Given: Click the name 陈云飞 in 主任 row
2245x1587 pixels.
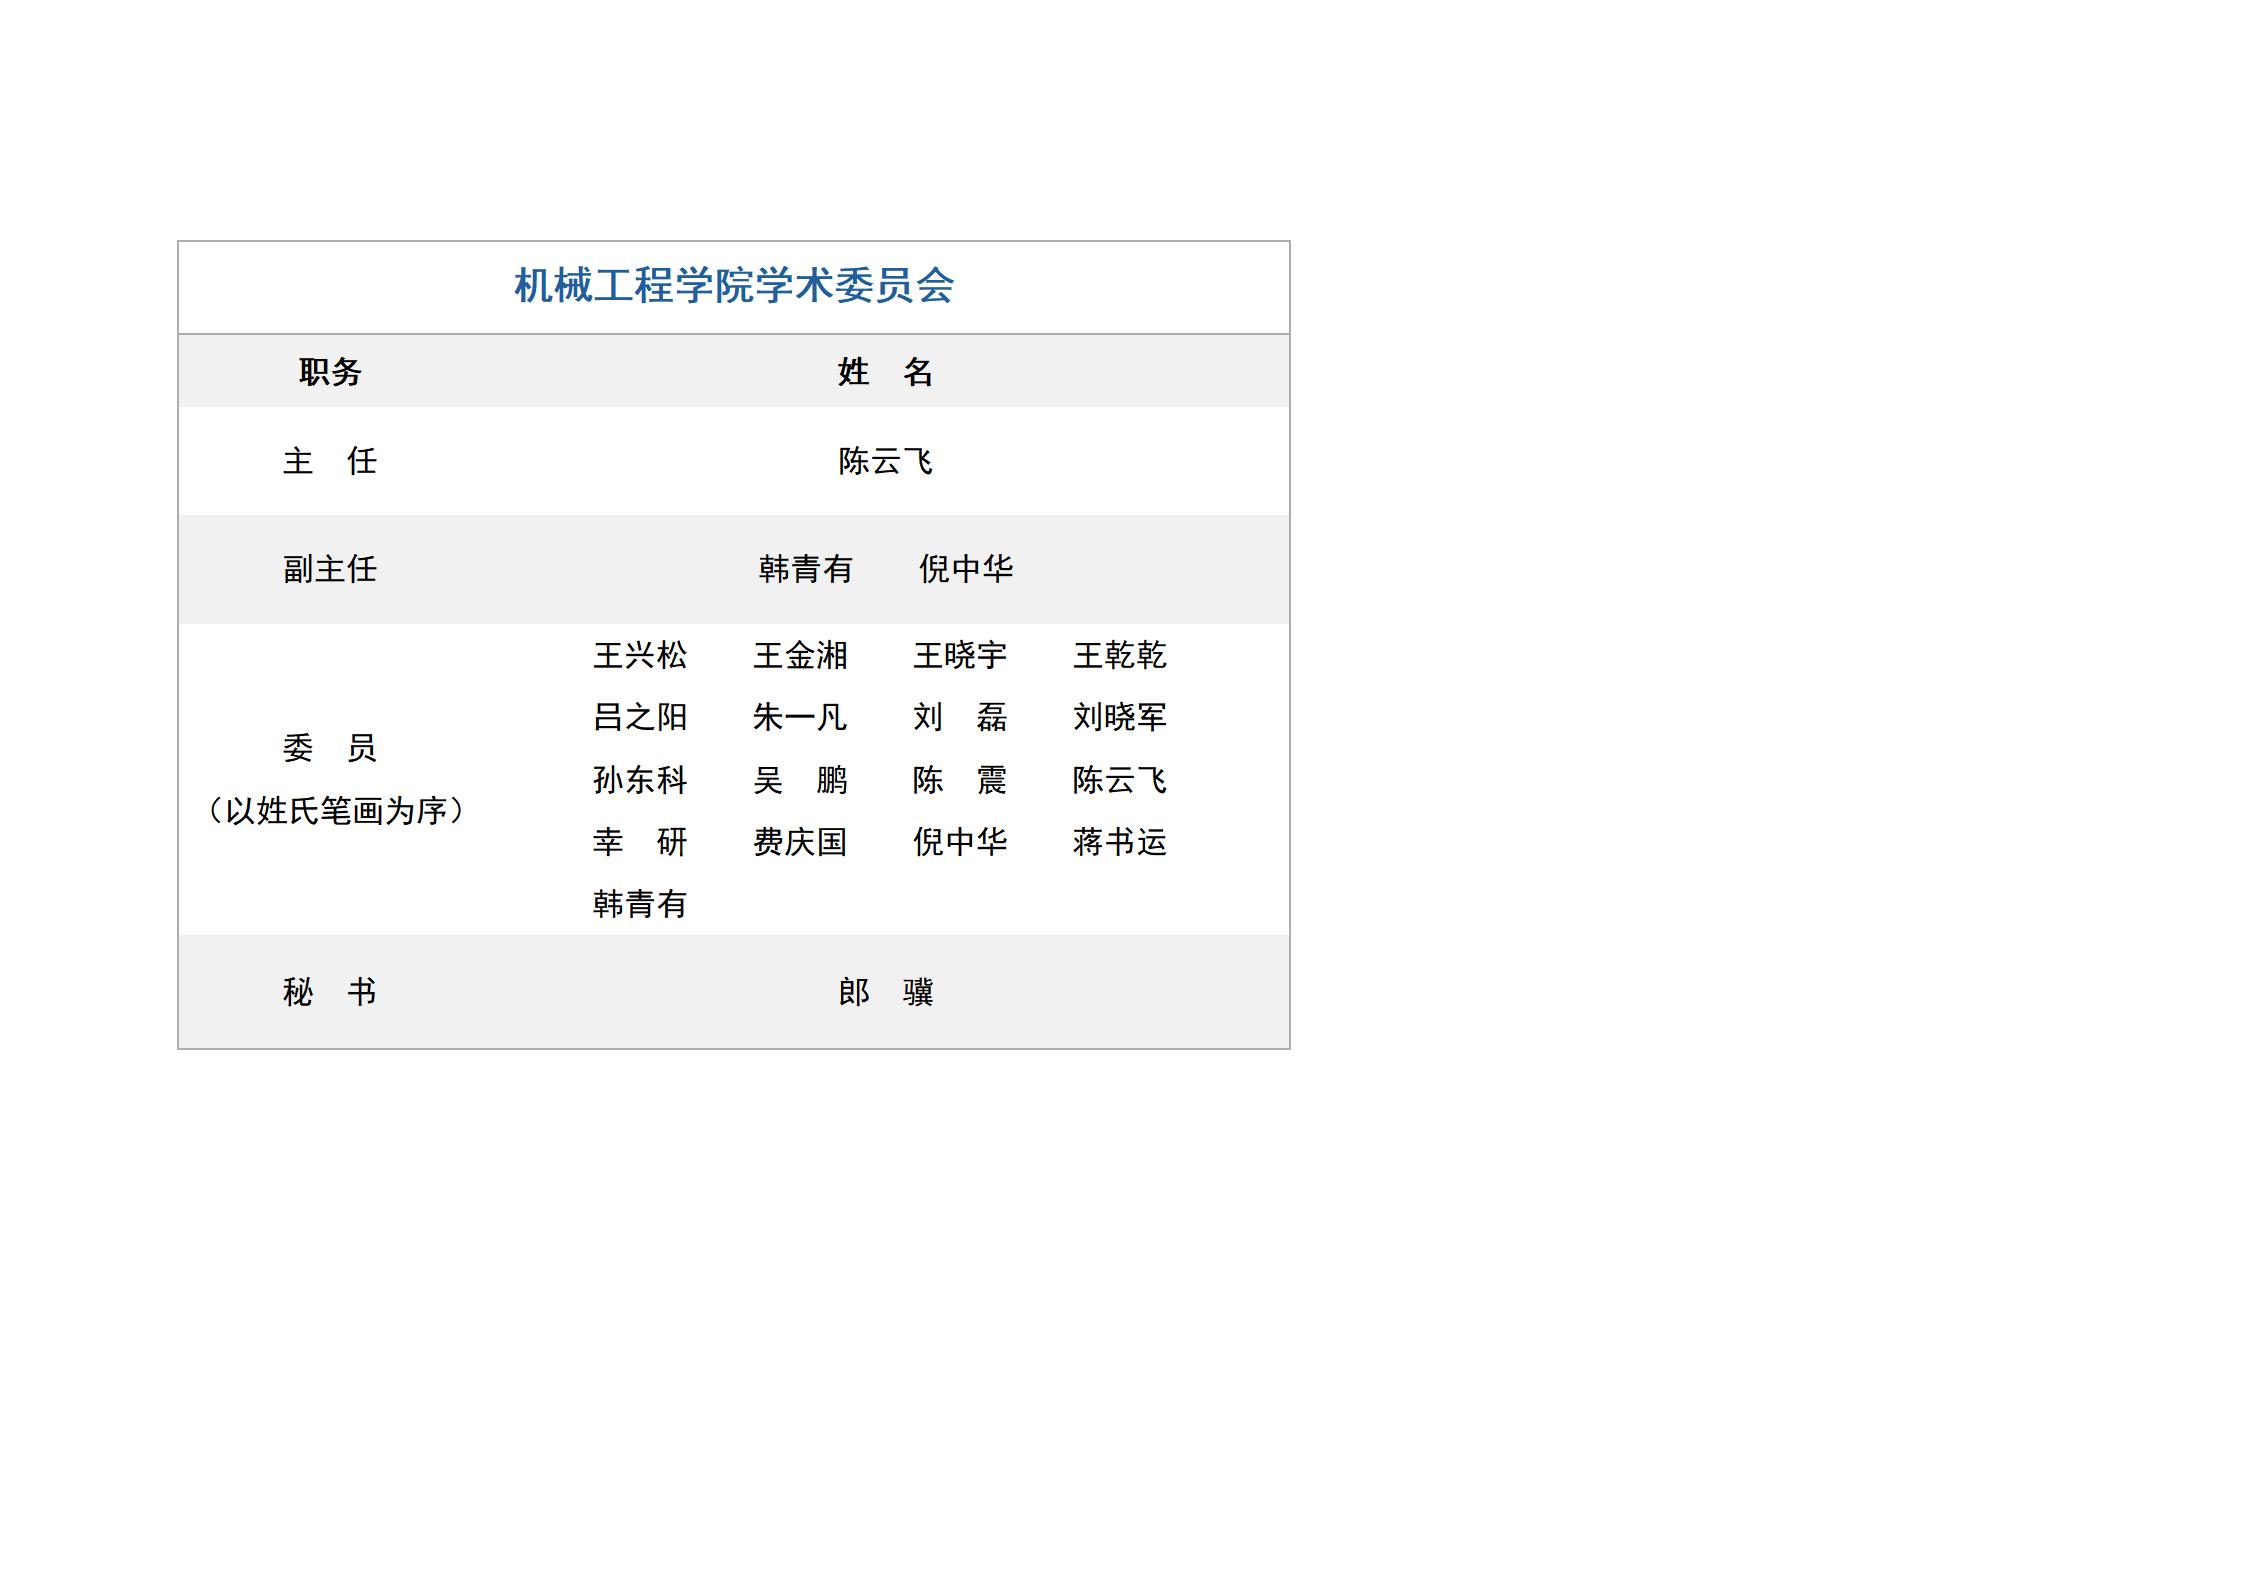Looking at the screenshot, I should tap(885, 461).
